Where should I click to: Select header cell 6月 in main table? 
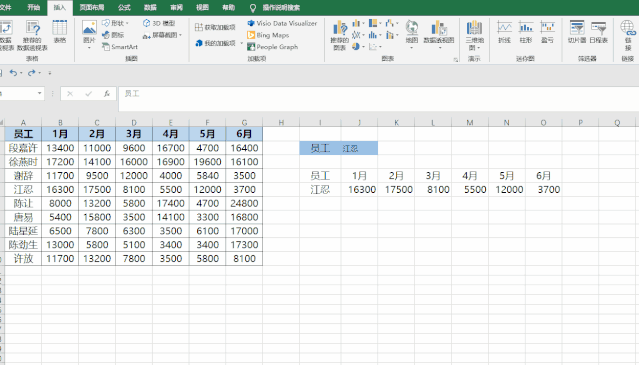tap(244, 134)
